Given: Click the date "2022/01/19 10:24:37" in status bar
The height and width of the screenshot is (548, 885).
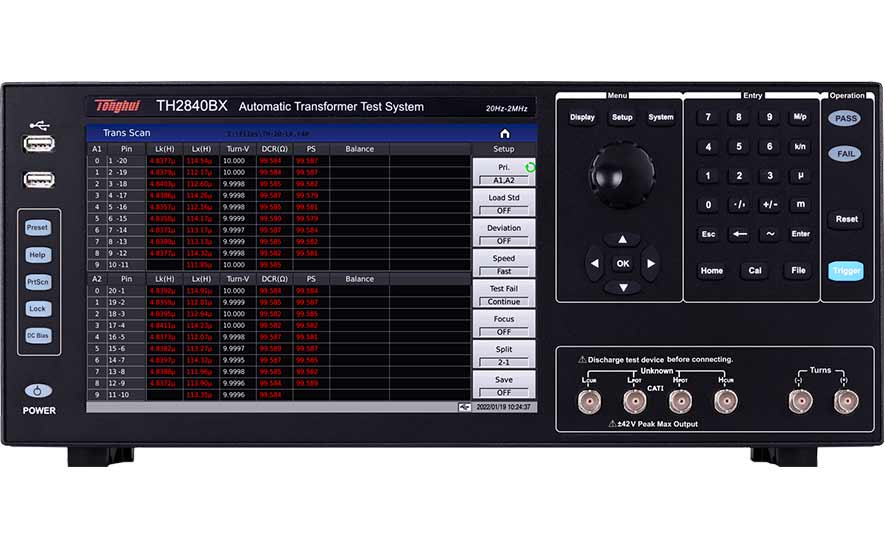Looking at the screenshot, I should 503,407.
